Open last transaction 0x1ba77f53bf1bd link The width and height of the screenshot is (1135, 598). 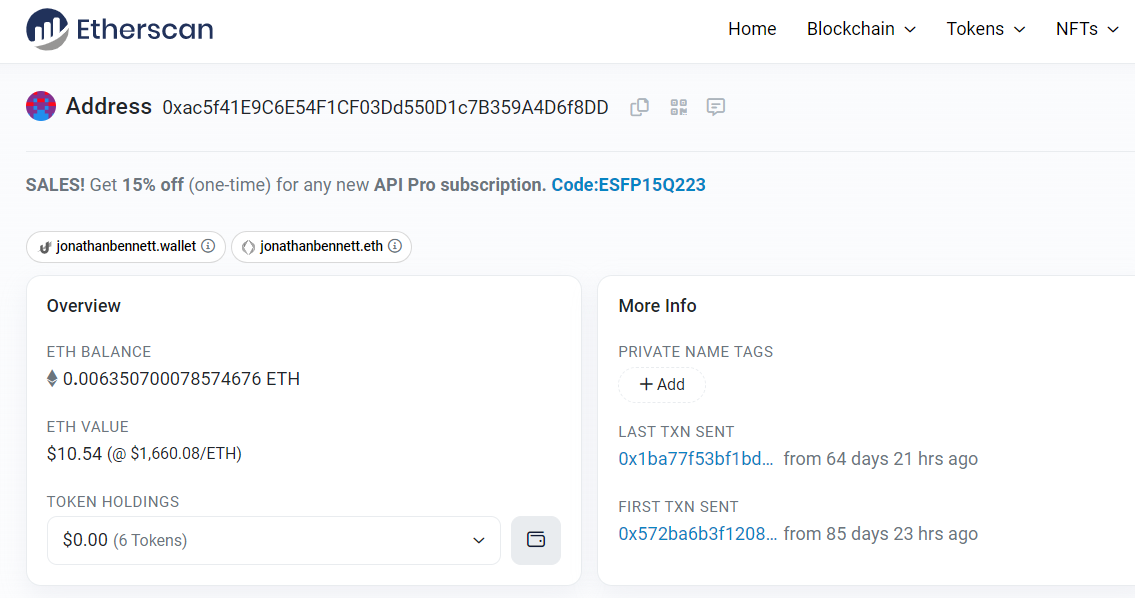696,459
